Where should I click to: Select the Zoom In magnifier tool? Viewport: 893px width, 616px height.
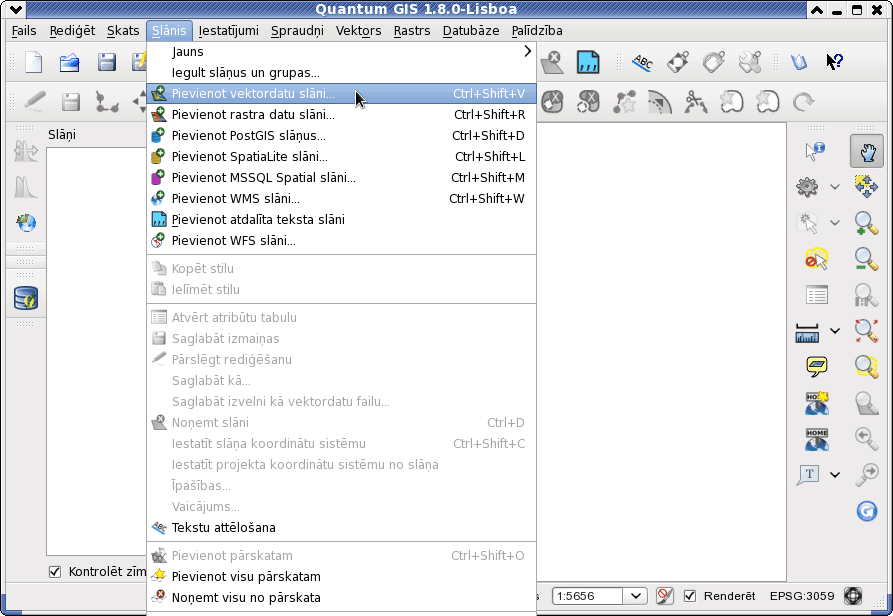(x=866, y=223)
